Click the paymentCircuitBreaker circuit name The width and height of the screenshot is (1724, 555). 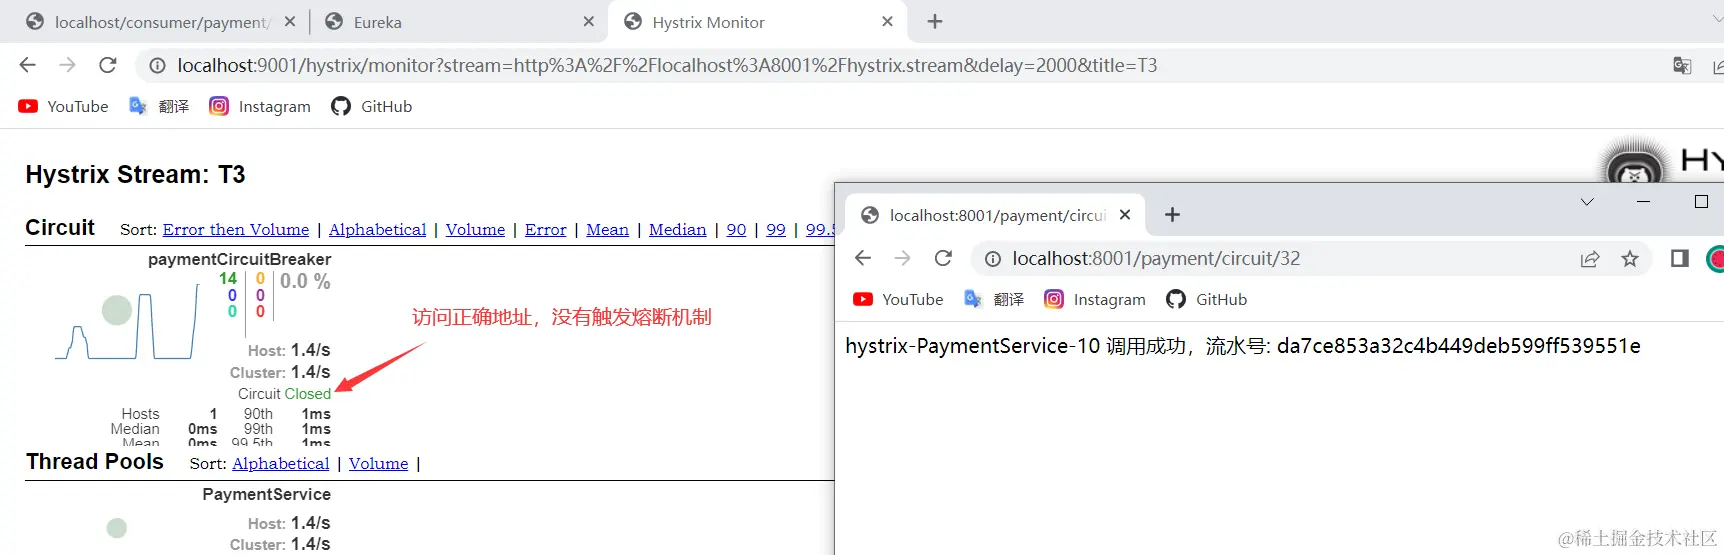click(239, 259)
